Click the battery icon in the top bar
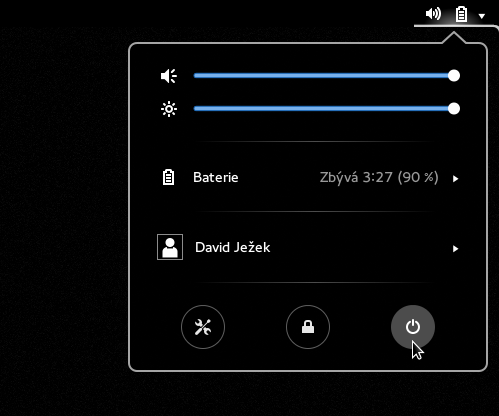Screen dimensions: 499x416 pos(461,14)
